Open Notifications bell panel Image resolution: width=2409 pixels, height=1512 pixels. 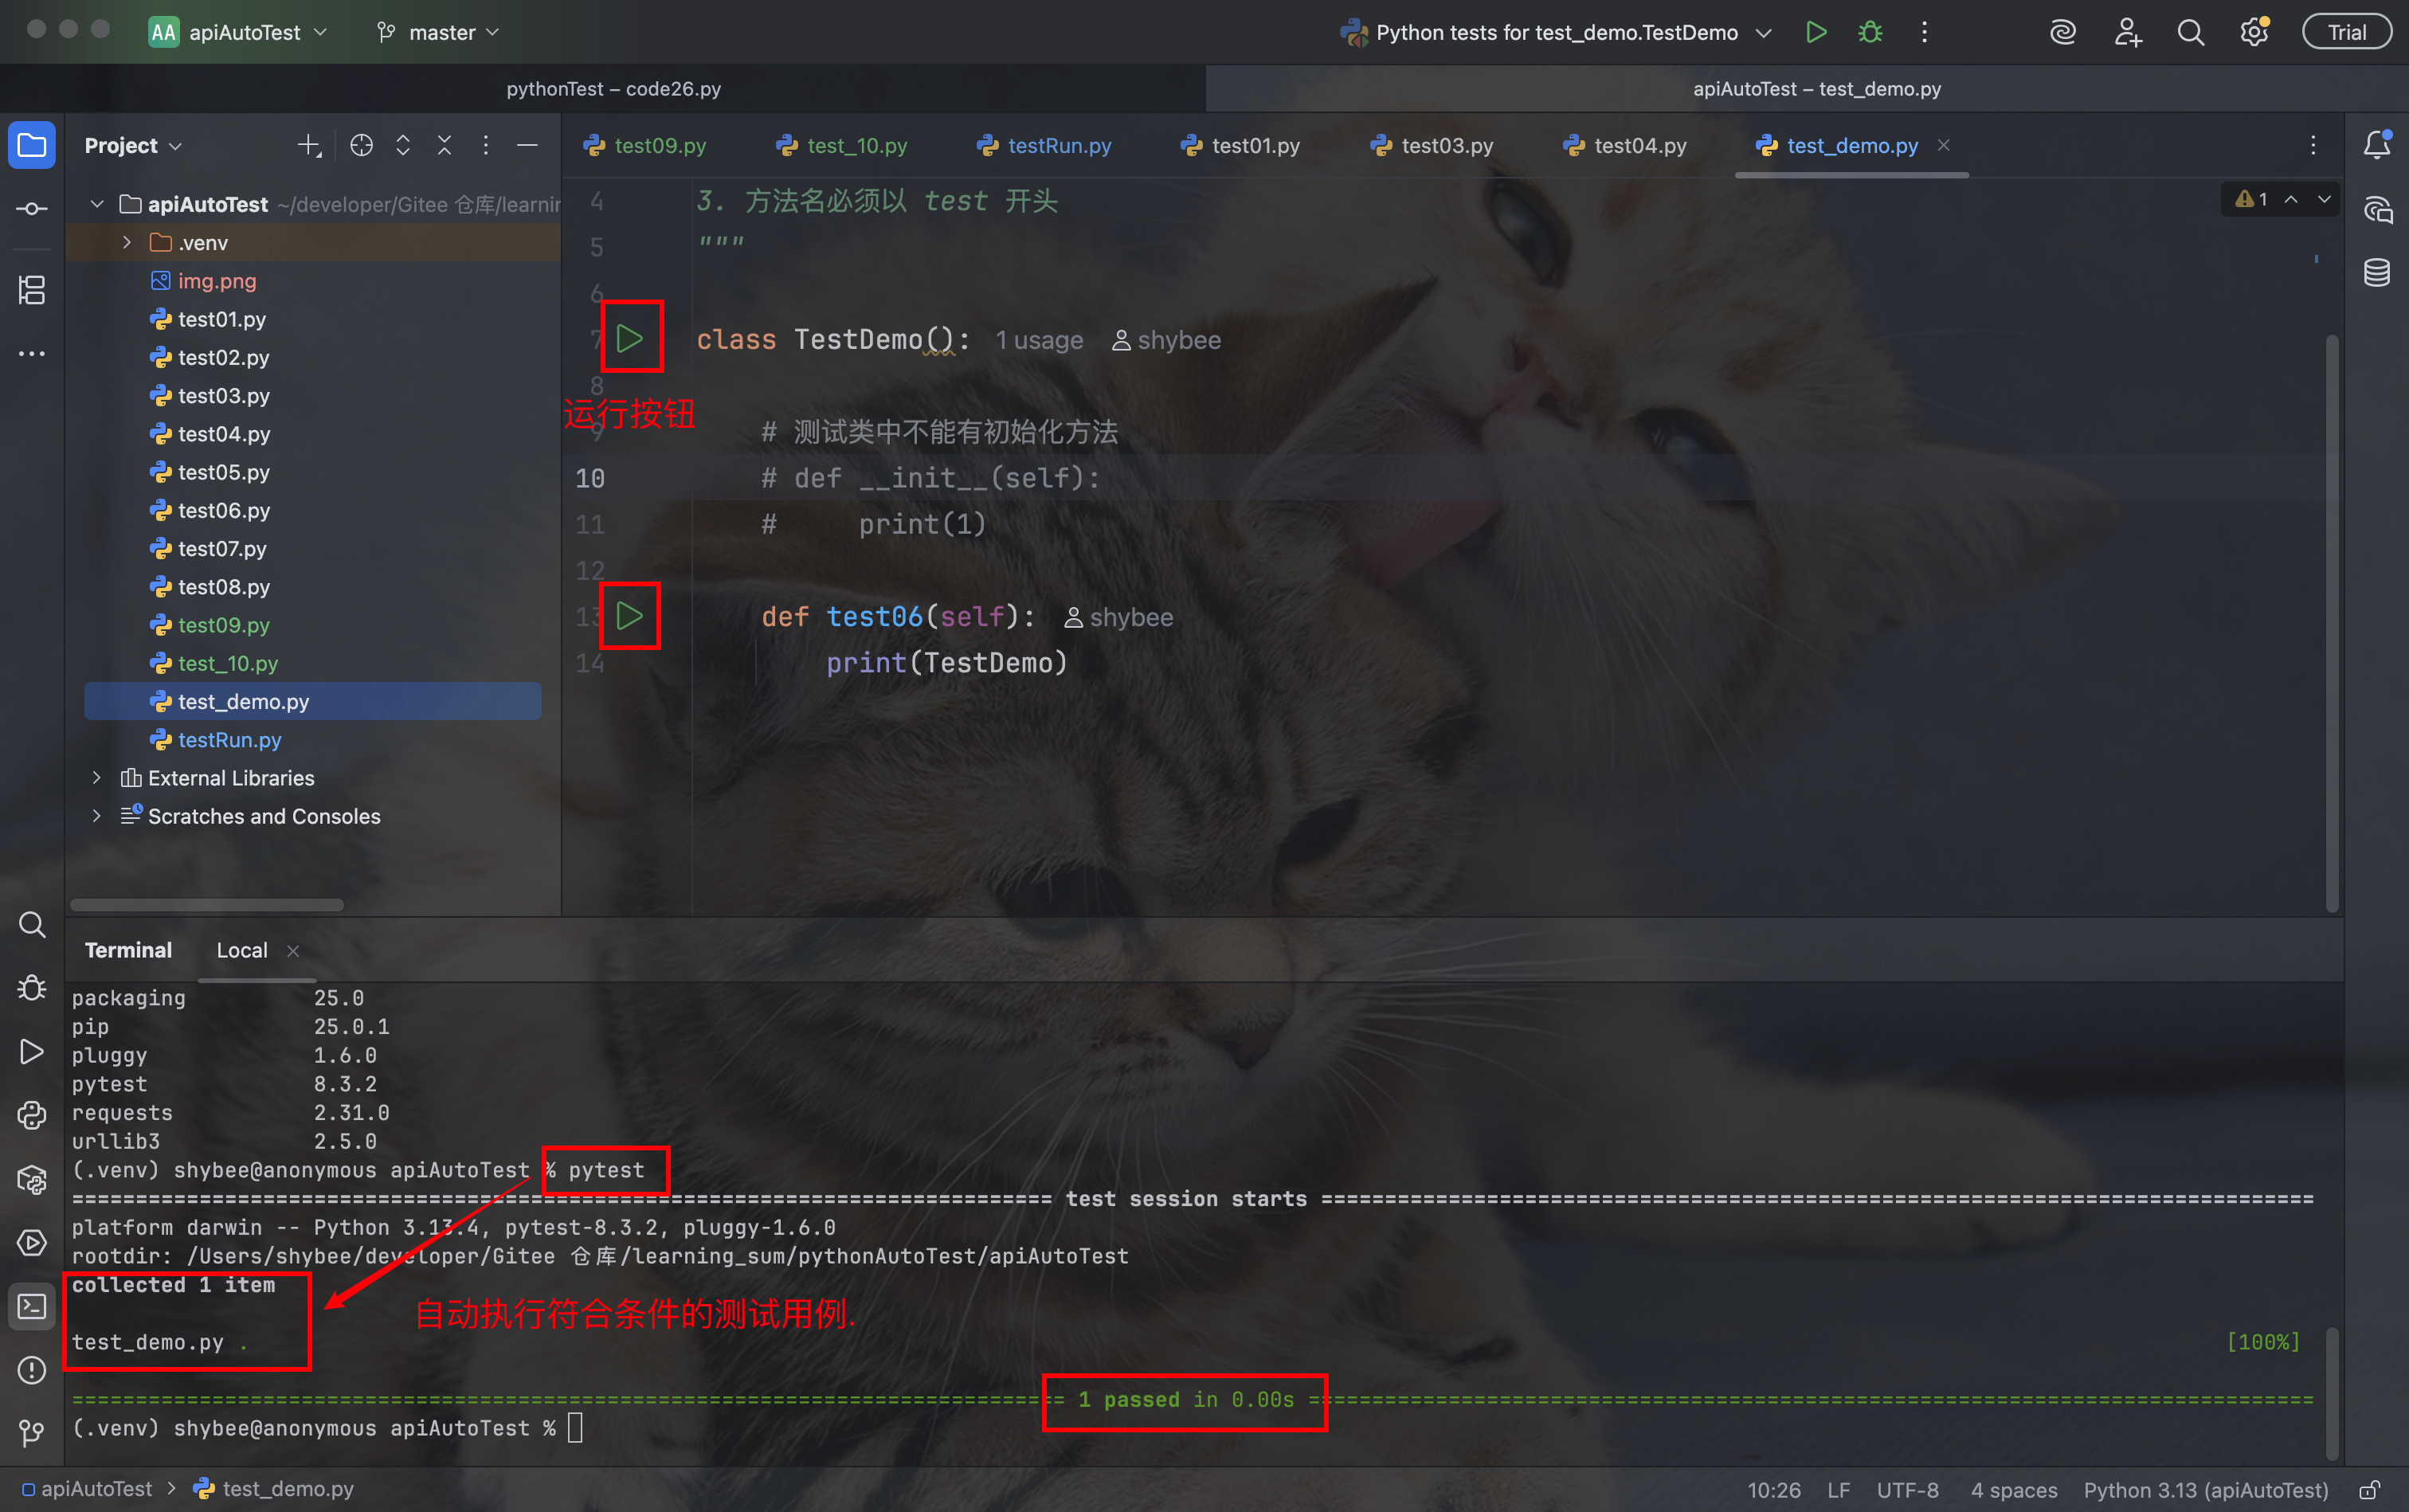[x=2377, y=145]
